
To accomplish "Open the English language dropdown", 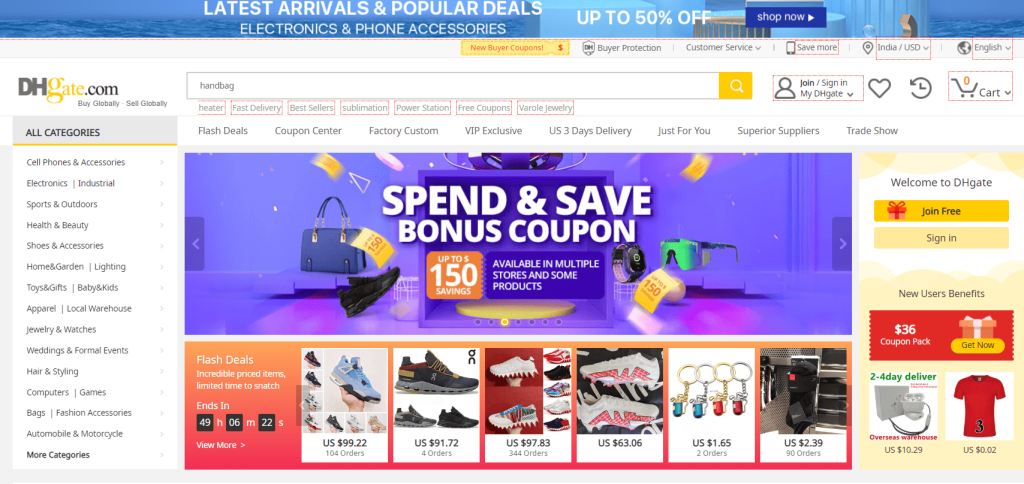I will (x=992, y=48).
